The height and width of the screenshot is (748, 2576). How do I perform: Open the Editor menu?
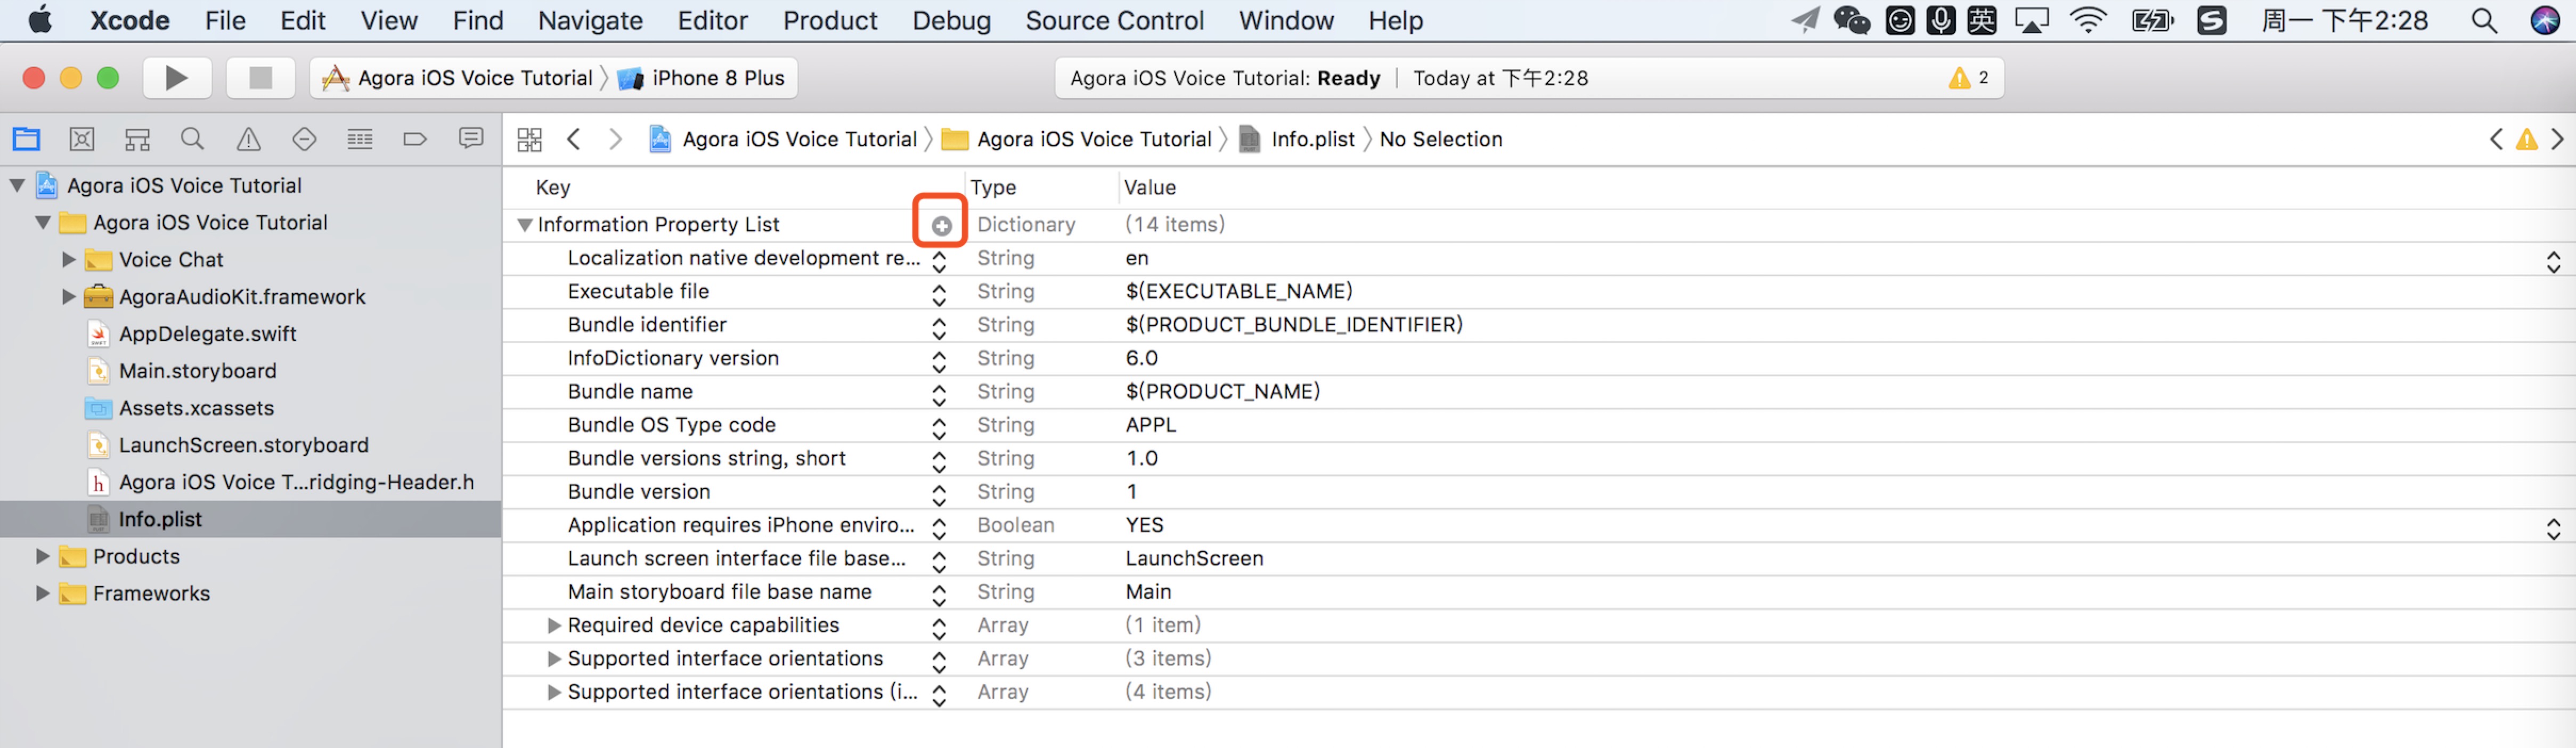click(712, 20)
